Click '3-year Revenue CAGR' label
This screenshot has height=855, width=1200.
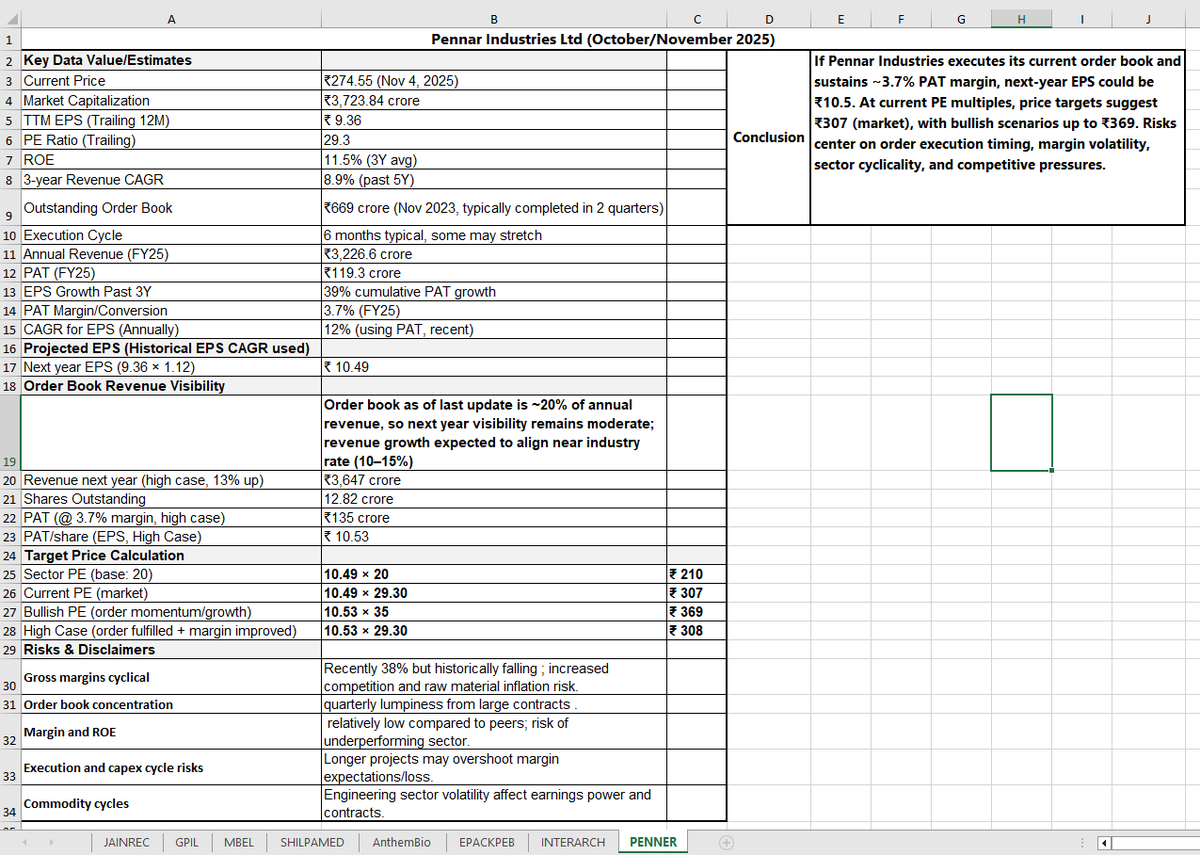(x=171, y=180)
